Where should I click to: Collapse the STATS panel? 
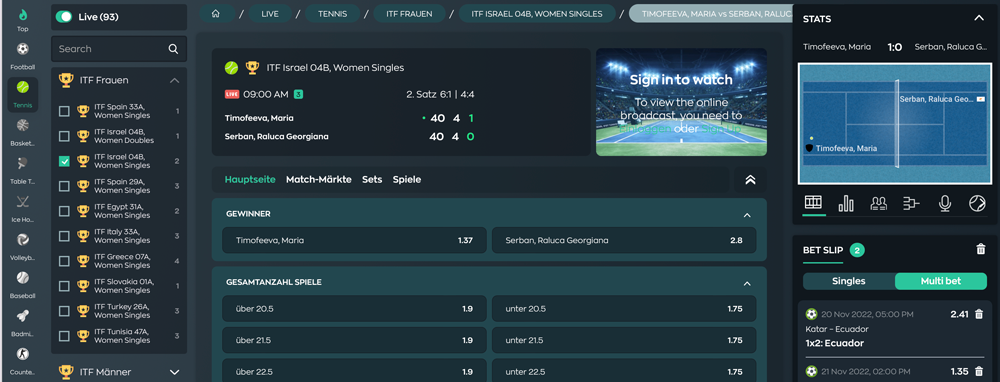(x=979, y=18)
